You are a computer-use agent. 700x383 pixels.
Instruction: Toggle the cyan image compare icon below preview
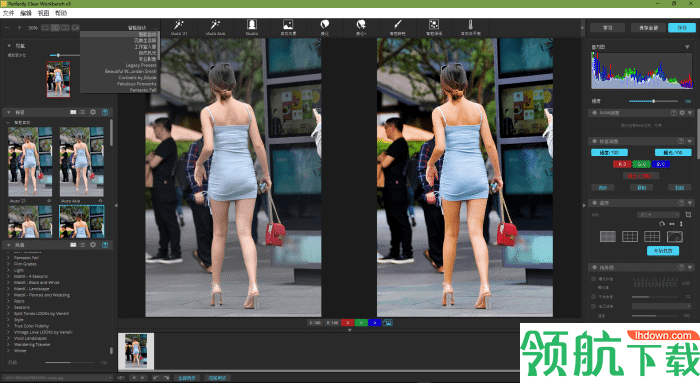(x=388, y=322)
